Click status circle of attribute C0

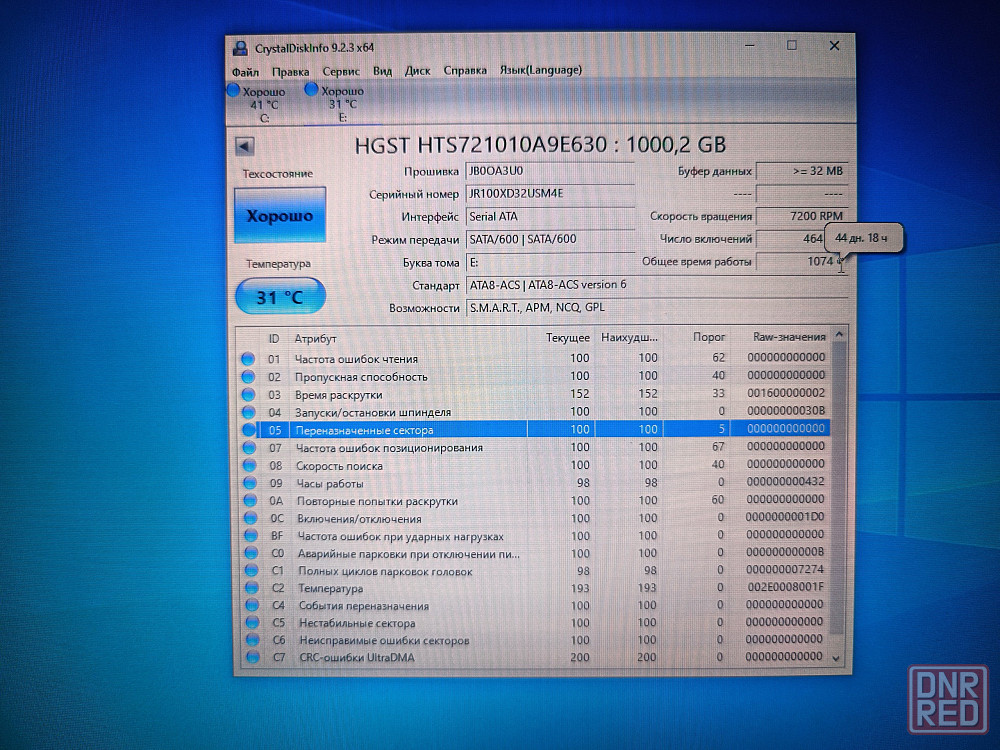tap(251, 553)
